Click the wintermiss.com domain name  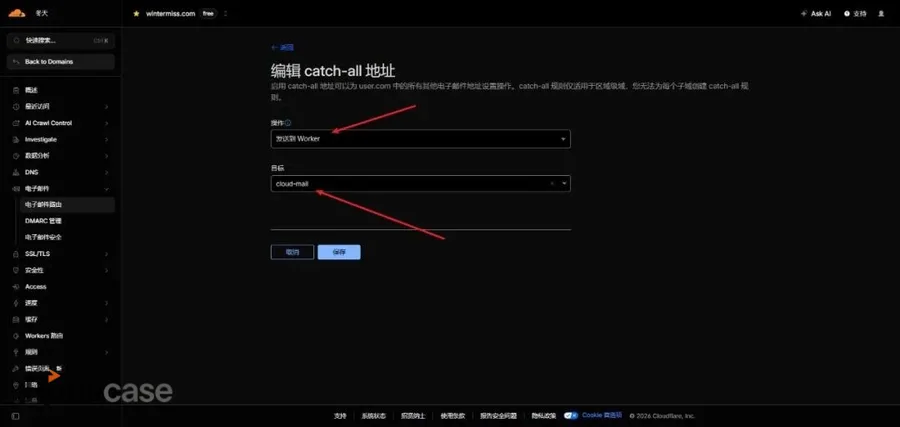tap(170, 14)
